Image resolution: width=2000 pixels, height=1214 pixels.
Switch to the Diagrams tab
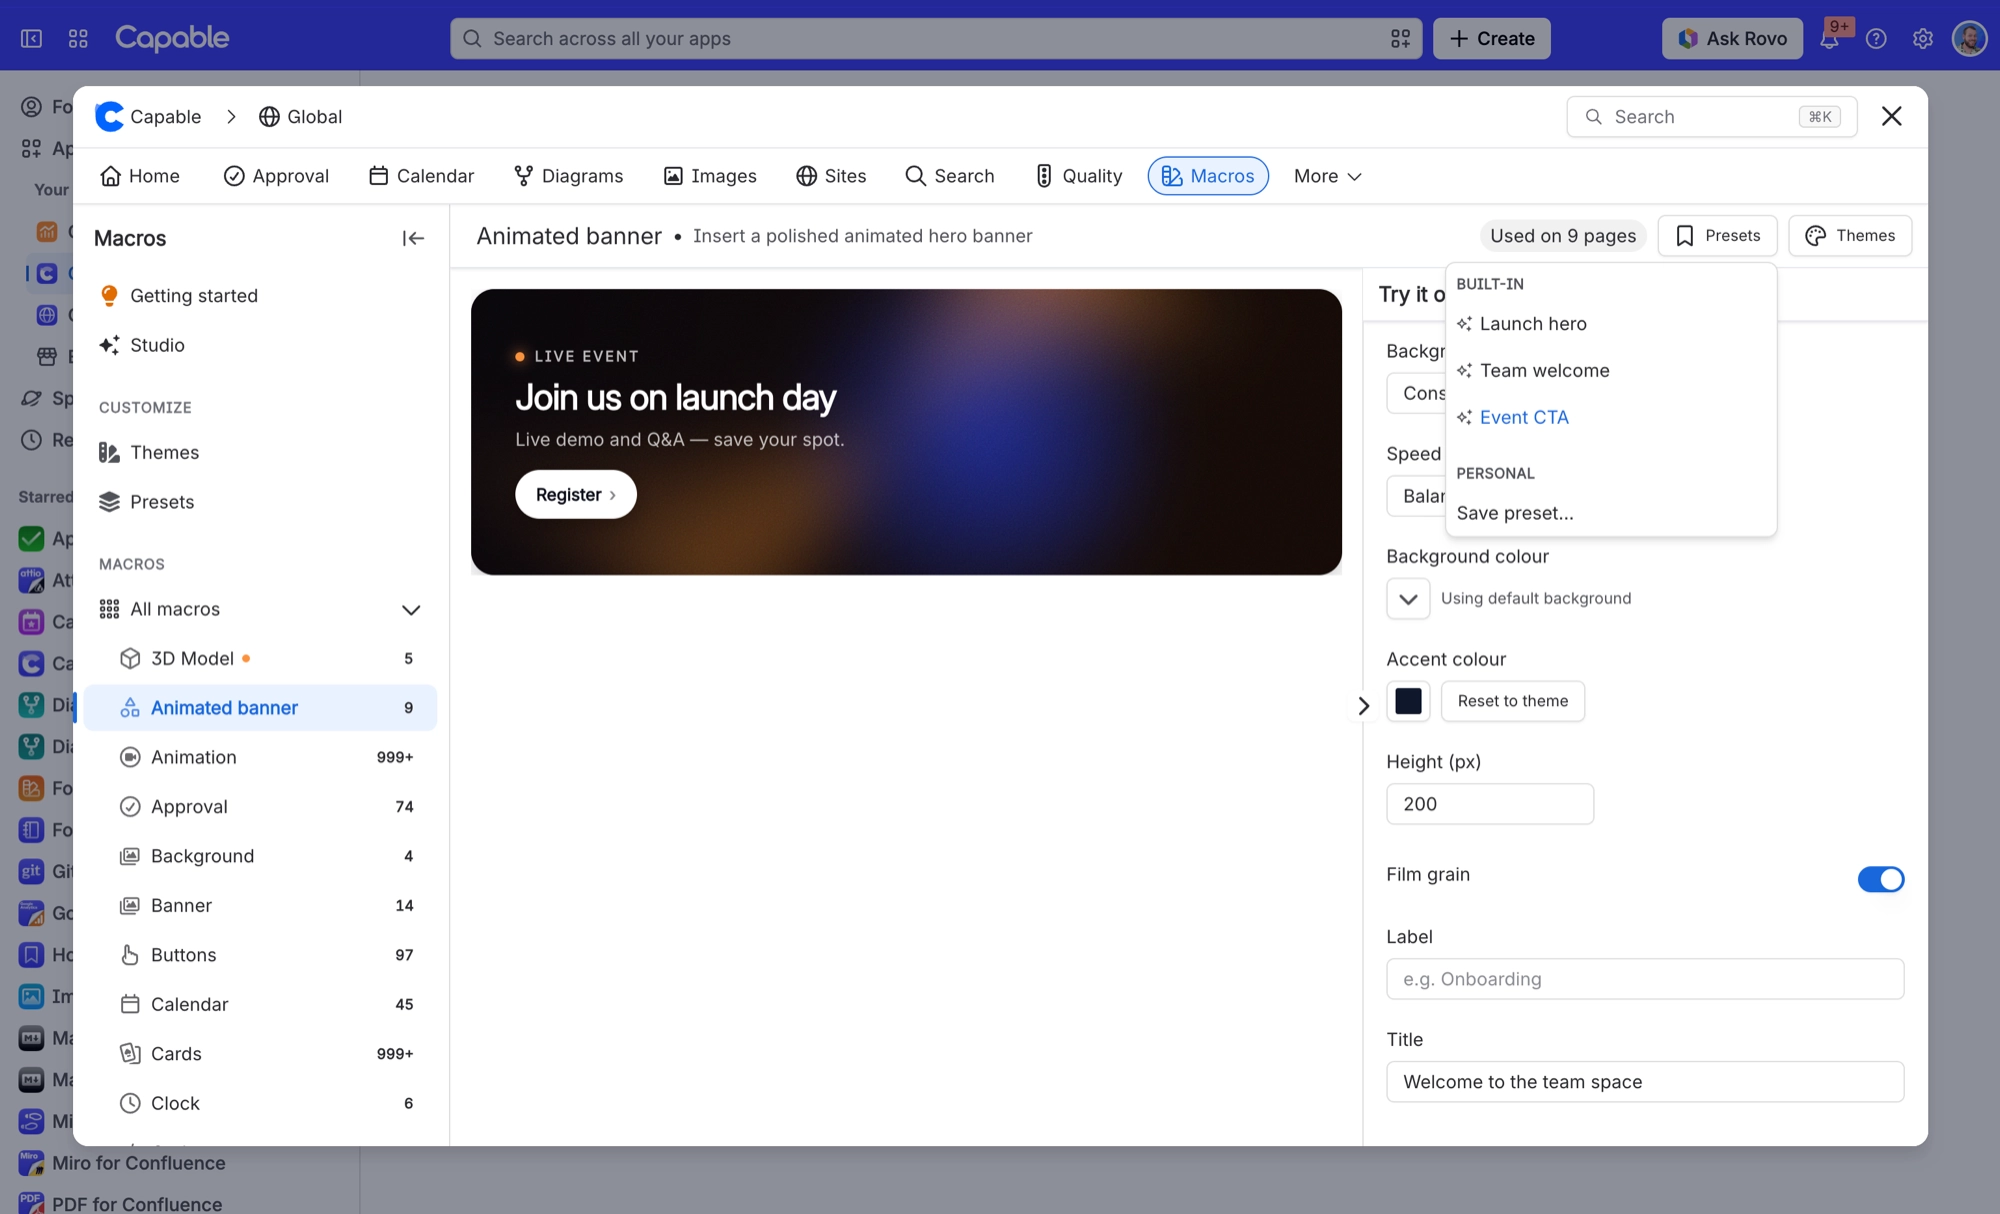point(568,176)
